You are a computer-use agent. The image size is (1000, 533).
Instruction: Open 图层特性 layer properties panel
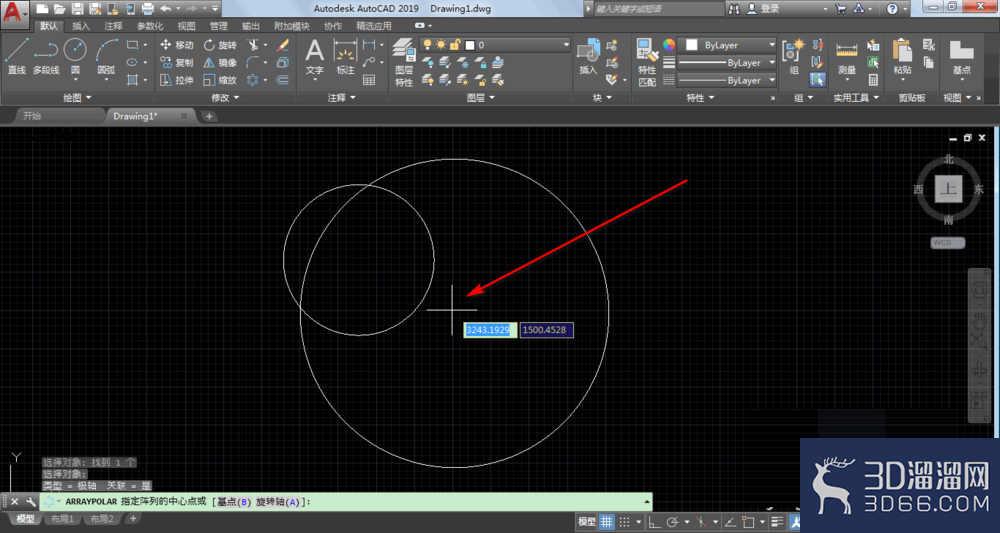[x=404, y=62]
